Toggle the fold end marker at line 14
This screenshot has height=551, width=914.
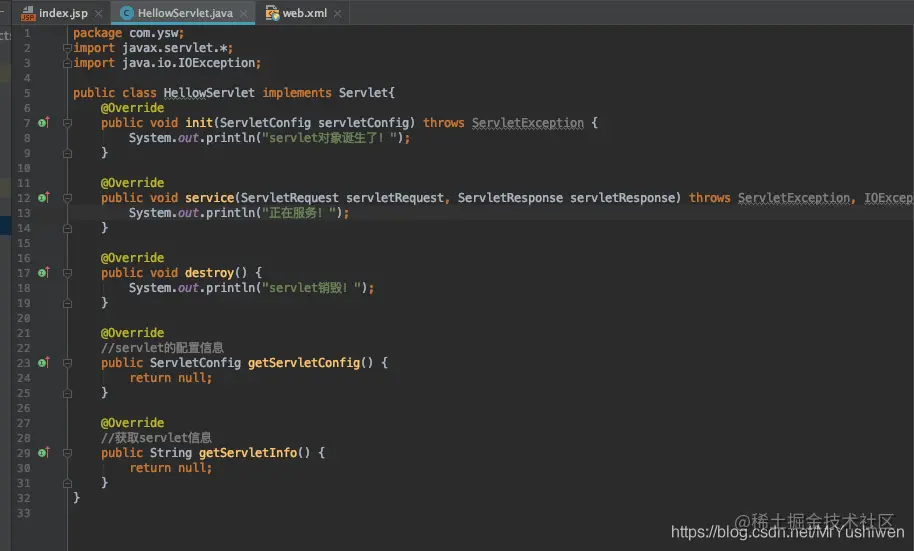67,229
